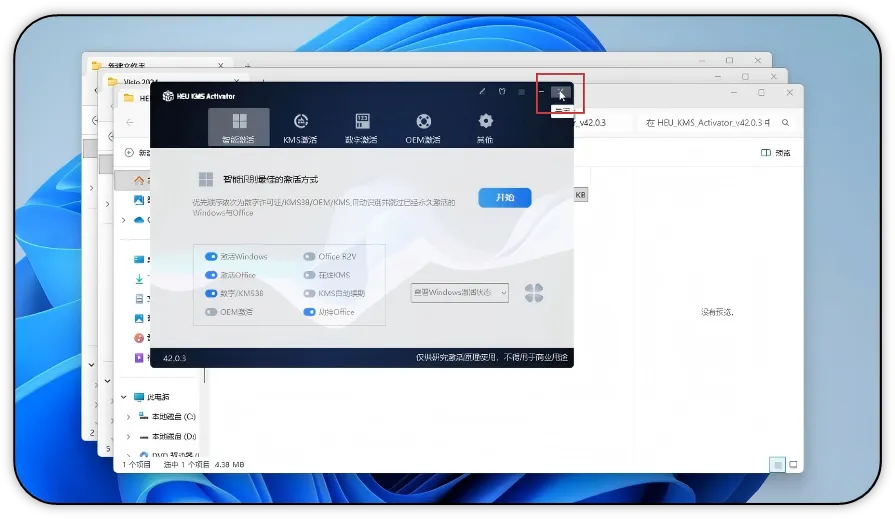Close the 新建文件夹 tab in the back window
This screenshot has height=519, width=895.
coord(220,66)
